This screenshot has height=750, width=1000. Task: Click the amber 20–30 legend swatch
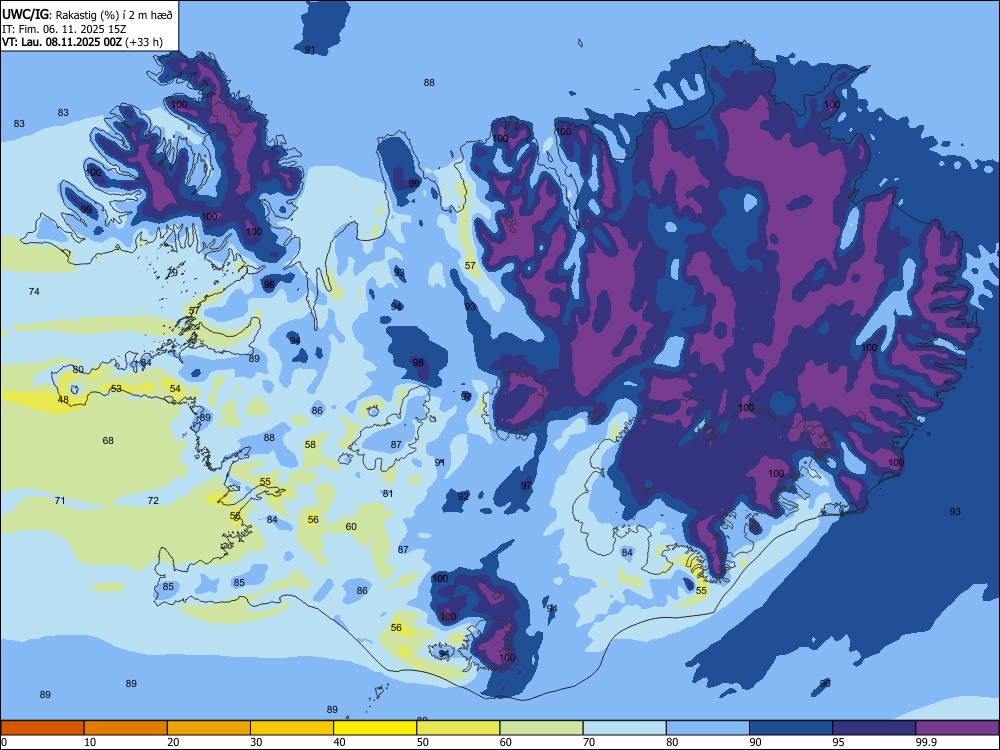(209, 728)
